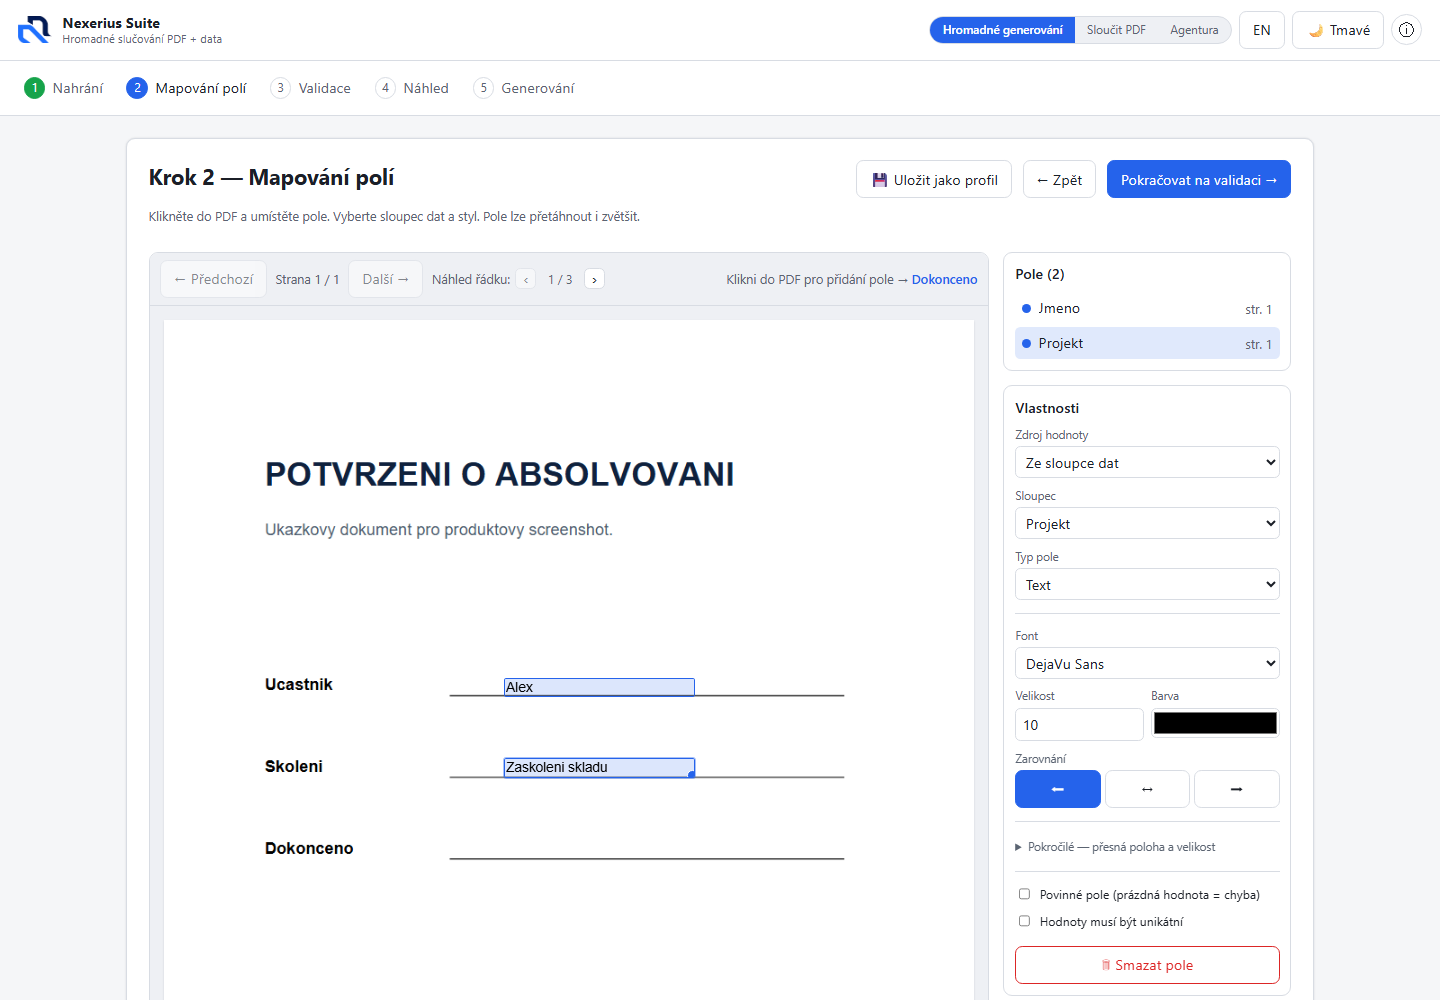This screenshot has width=1440, height=1000.
Task: Click Pokračovat na validaci button
Action: pyautogui.click(x=1198, y=180)
